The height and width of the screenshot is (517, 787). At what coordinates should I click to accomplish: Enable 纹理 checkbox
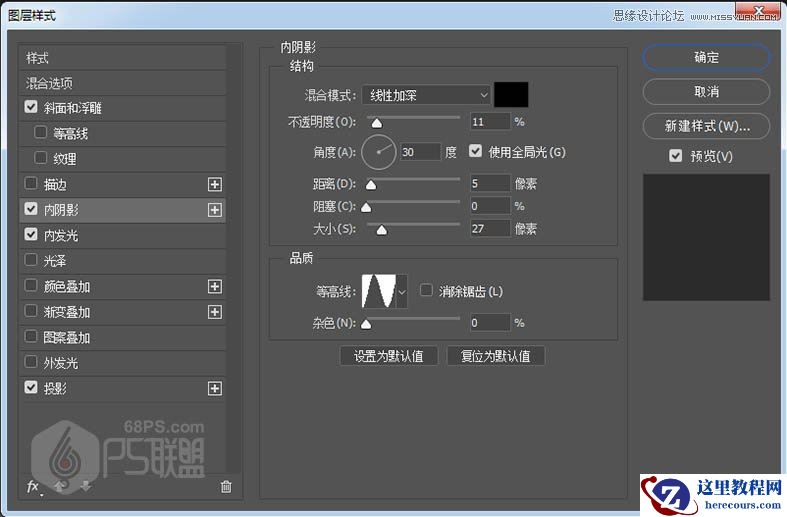(41, 158)
